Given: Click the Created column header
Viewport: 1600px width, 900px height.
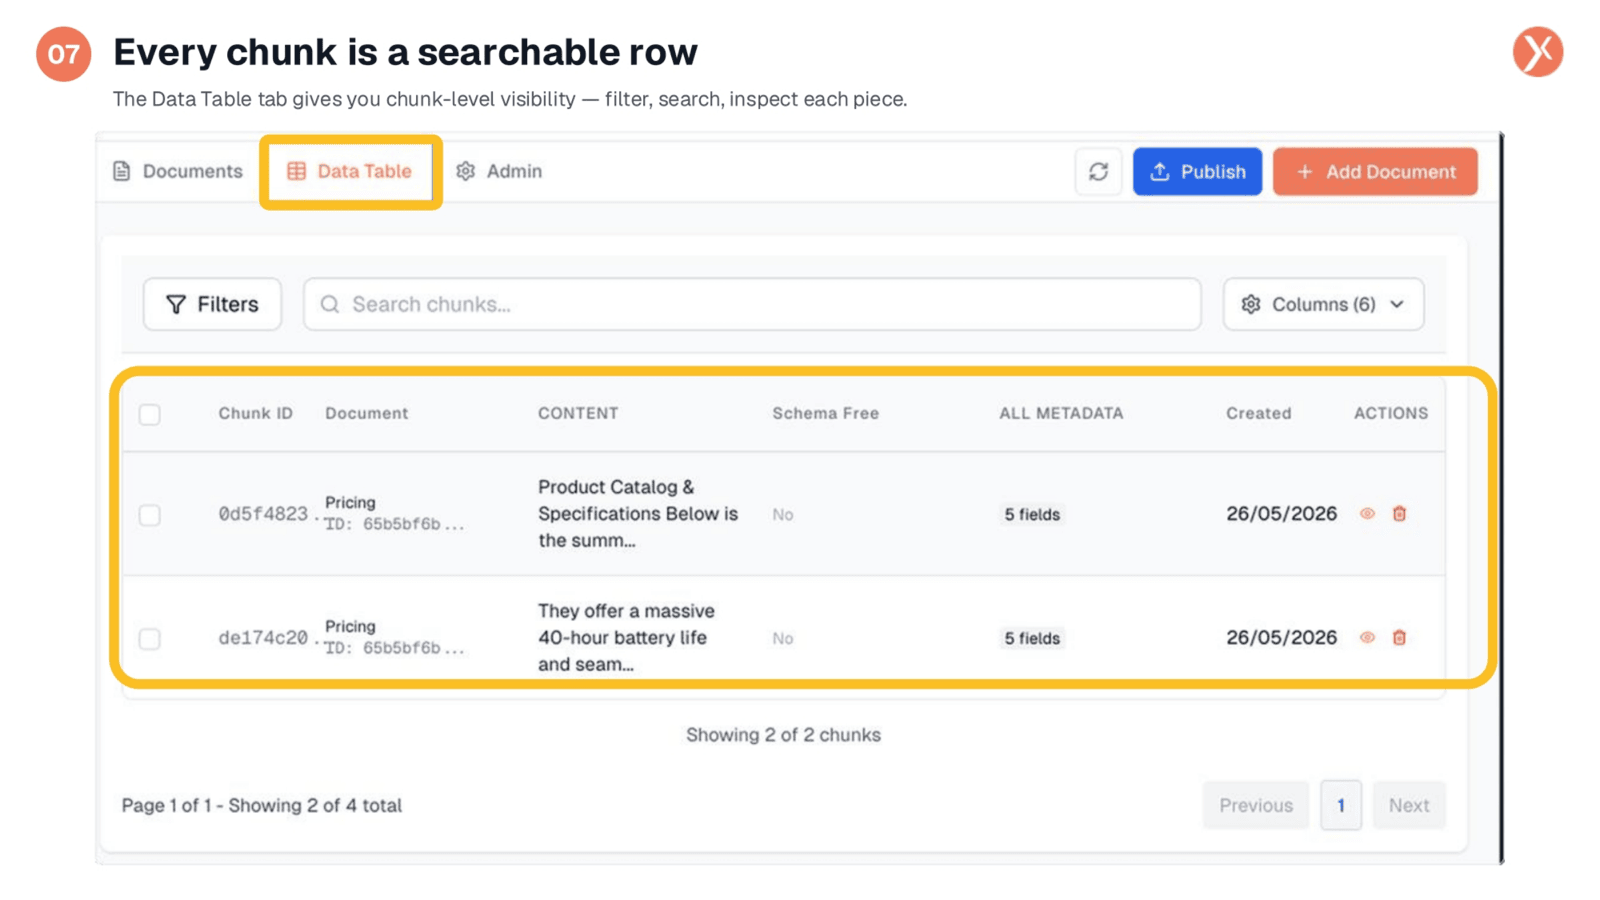Looking at the screenshot, I should [x=1258, y=413].
